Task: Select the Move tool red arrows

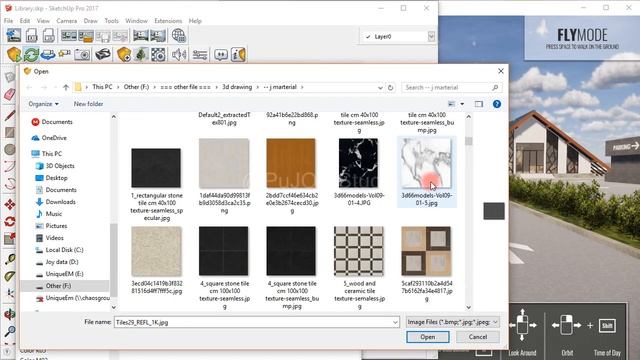Action: click(10, 204)
